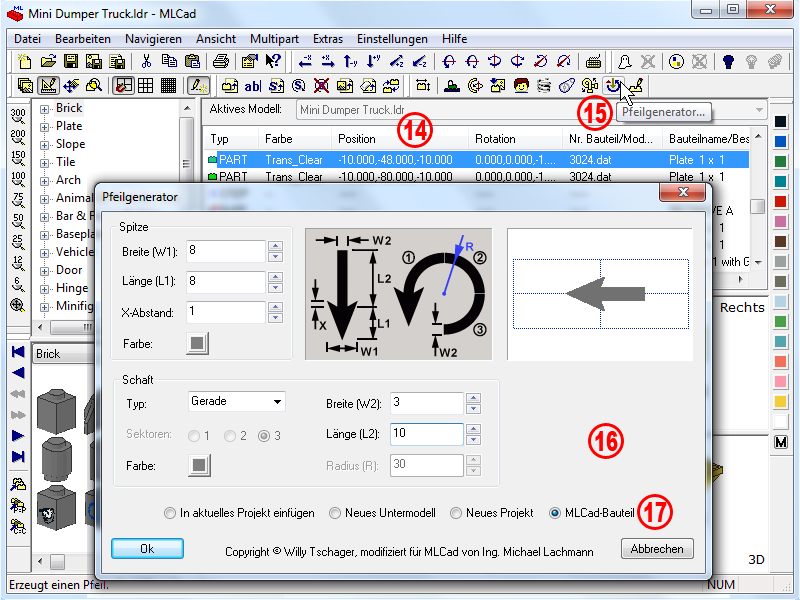Click the New file toolbar icon
800x600 pixels.
click(x=24, y=61)
